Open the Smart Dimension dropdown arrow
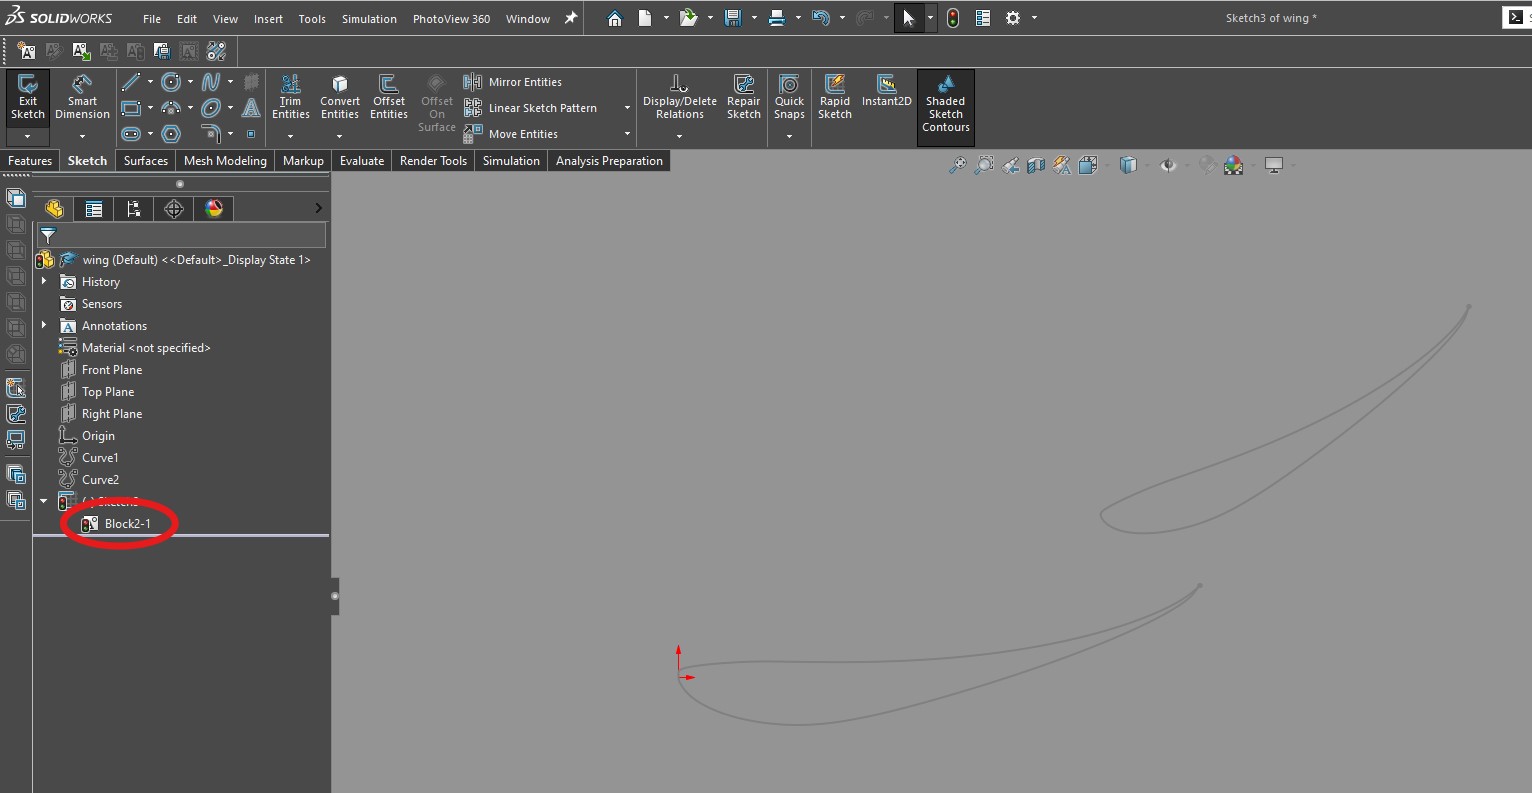Image resolution: width=1532 pixels, height=793 pixels. pyautogui.click(x=82, y=136)
